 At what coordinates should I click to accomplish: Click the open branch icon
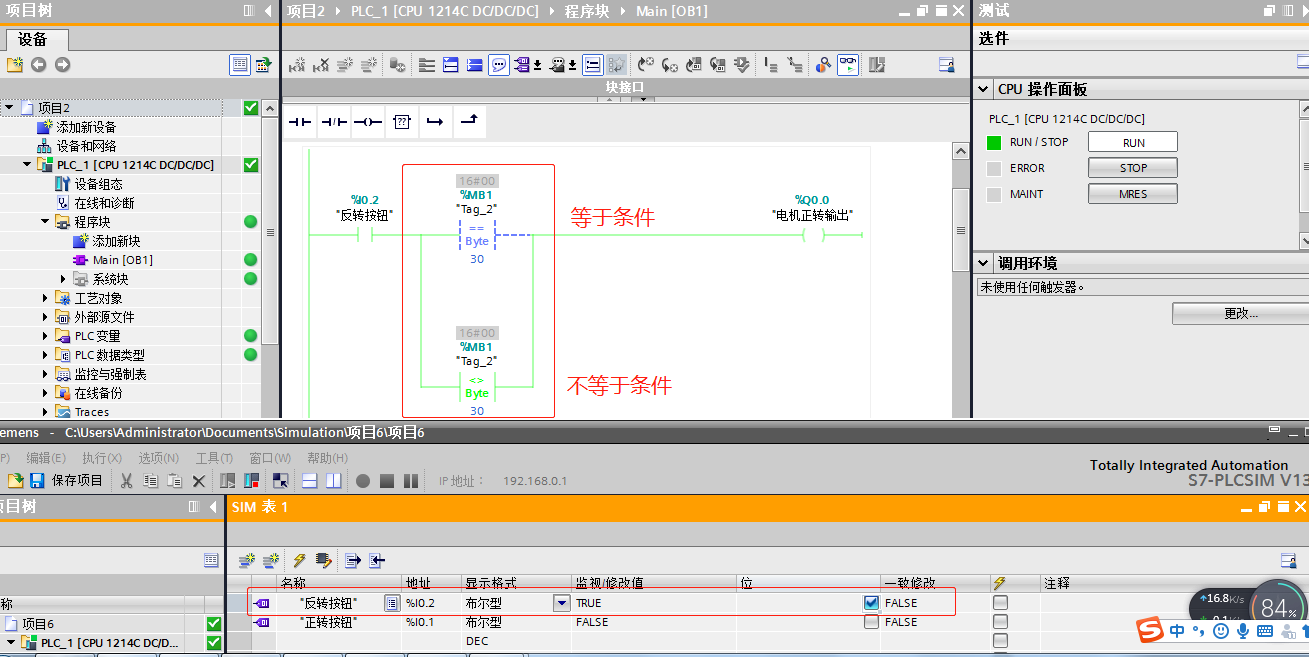(x=434, y=122)
